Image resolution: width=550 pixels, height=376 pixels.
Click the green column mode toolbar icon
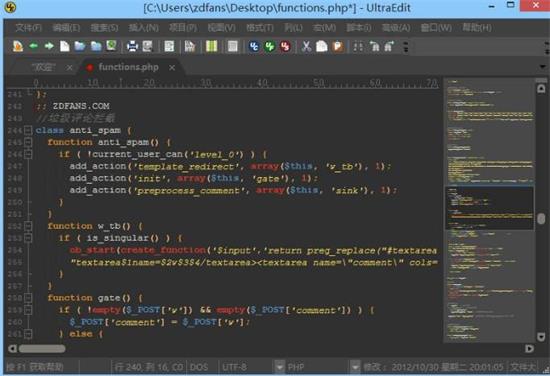point(212,46)
